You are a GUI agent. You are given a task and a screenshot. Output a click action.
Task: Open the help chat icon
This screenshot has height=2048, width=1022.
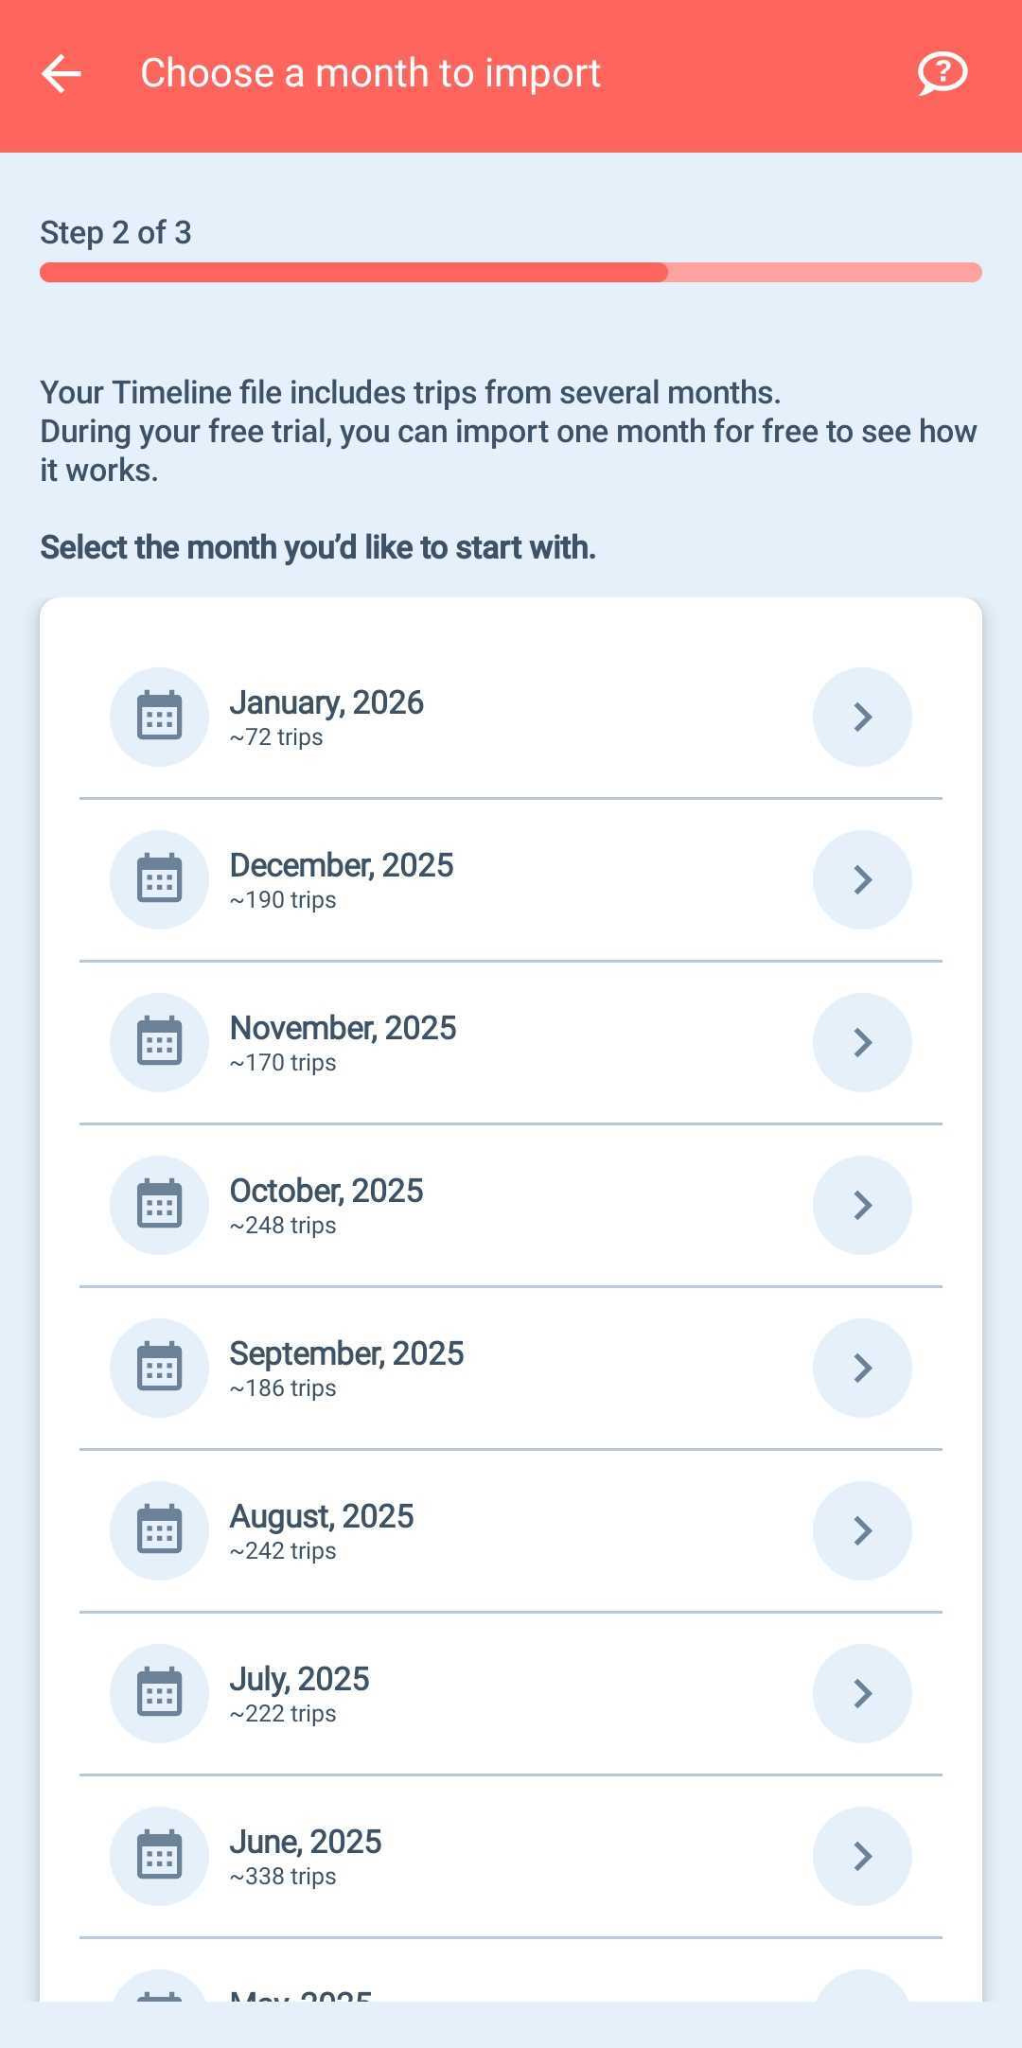[x=942, y=73]
